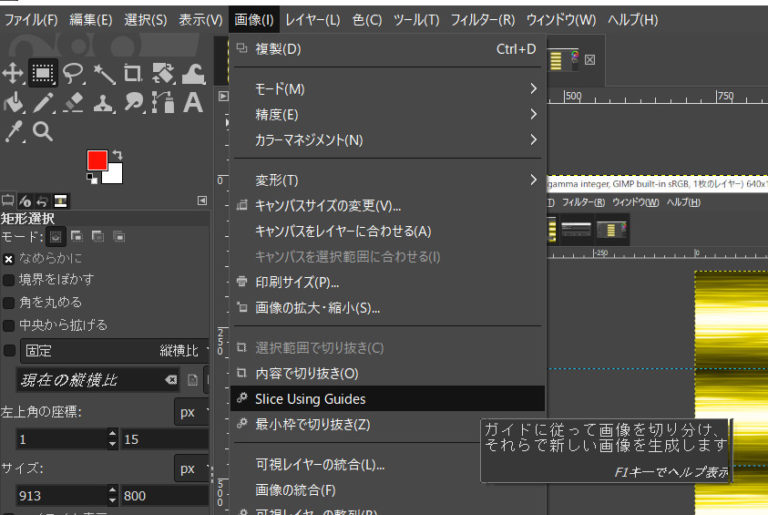Enable the 境界をぼかす checkbox

(x=9, y=279)
